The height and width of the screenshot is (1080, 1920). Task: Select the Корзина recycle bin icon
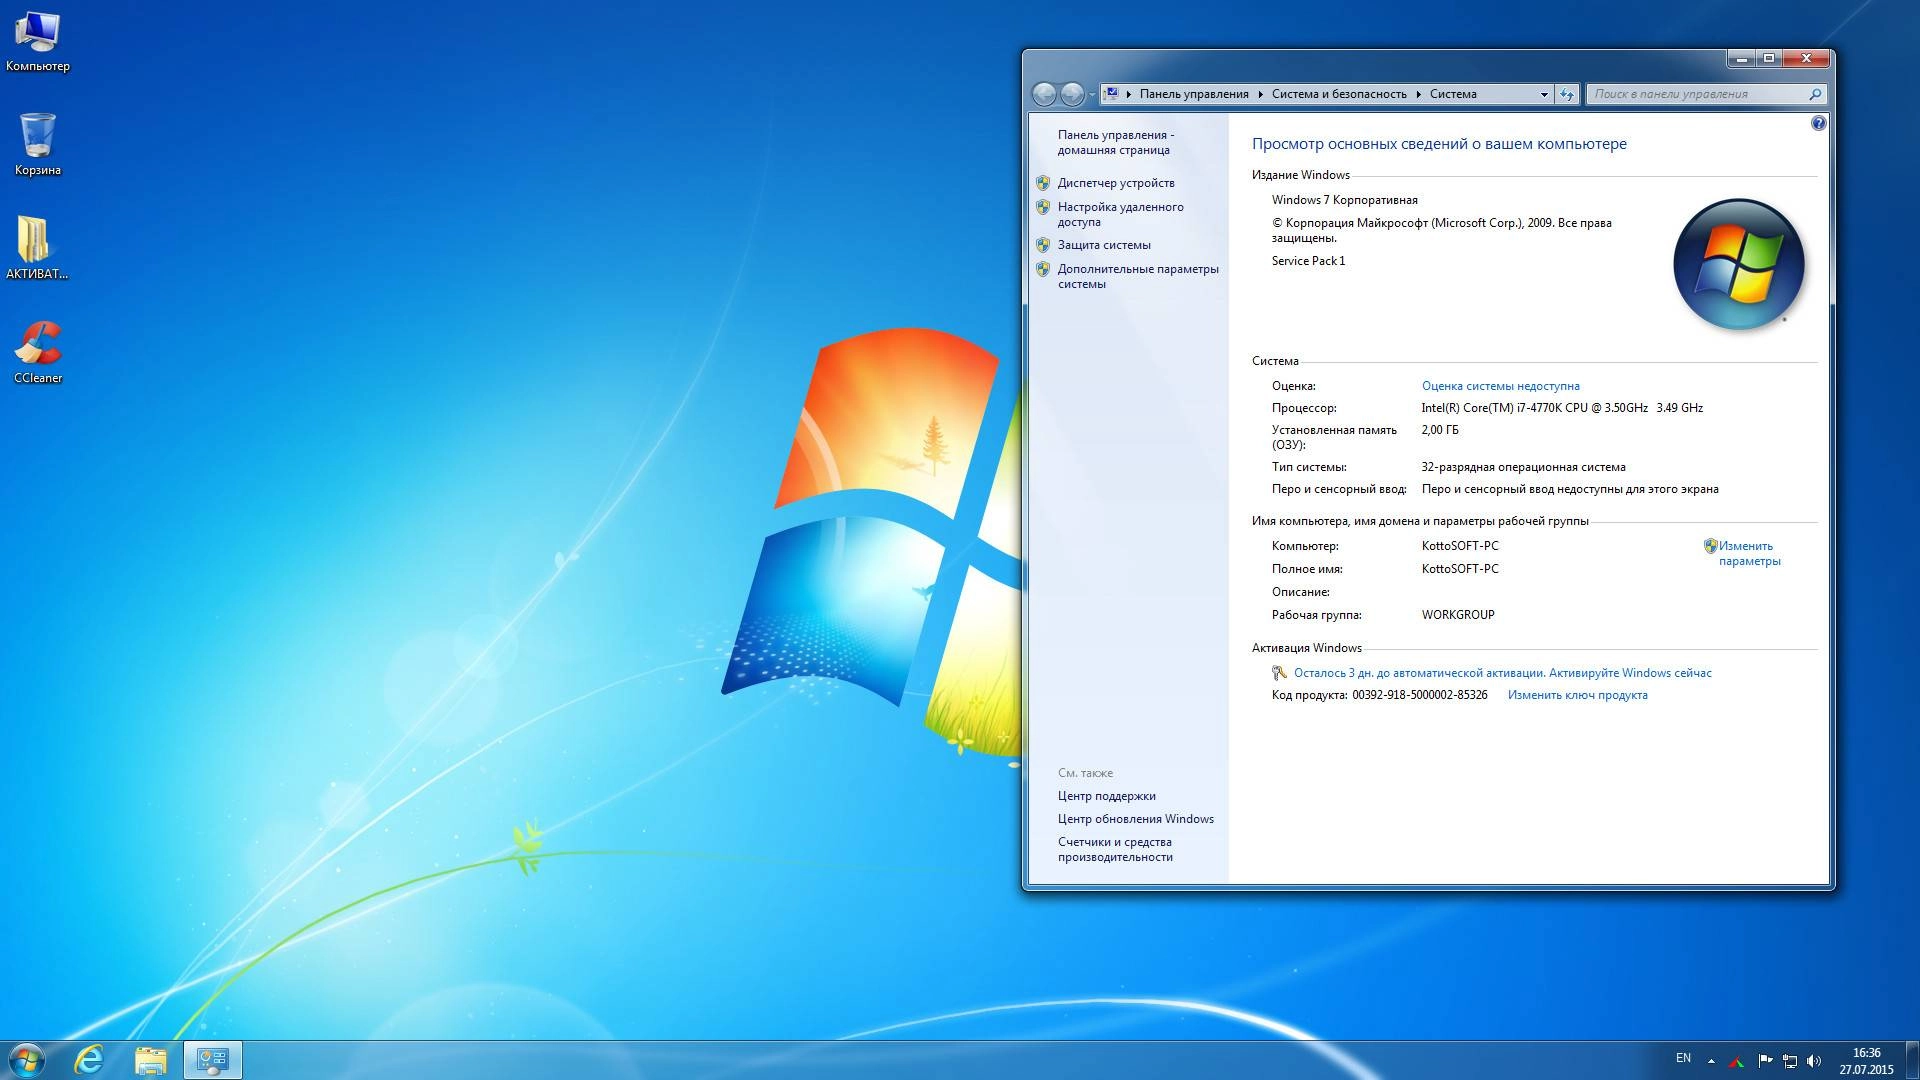(x=37, y=145)
